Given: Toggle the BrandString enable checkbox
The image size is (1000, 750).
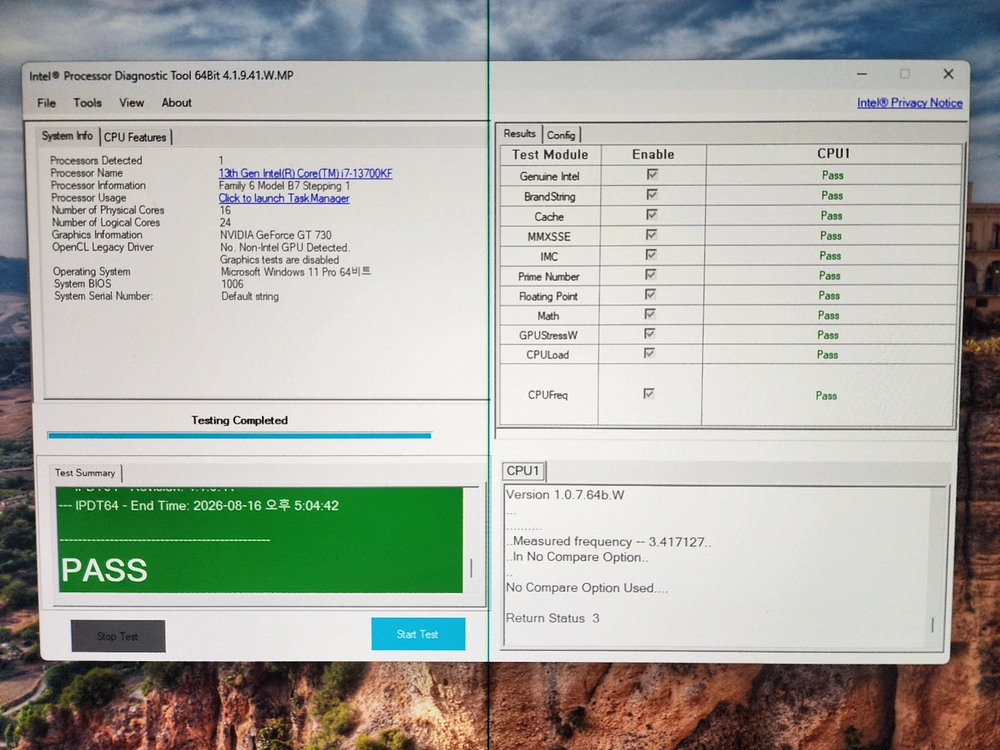Looking at the screenshot, I should [652, 195].
